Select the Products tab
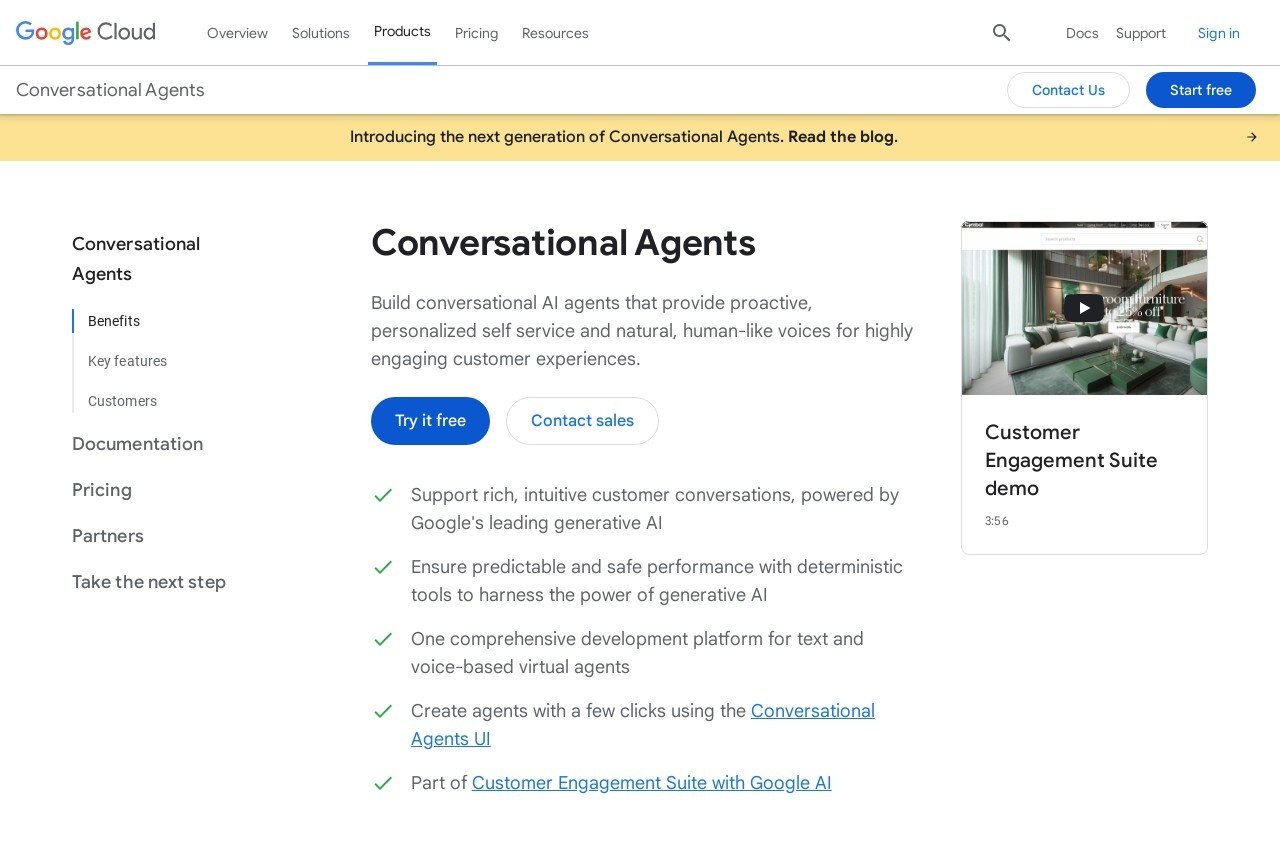The width and height of the screenshot is (1280, 853). click(x=402, y=31)
